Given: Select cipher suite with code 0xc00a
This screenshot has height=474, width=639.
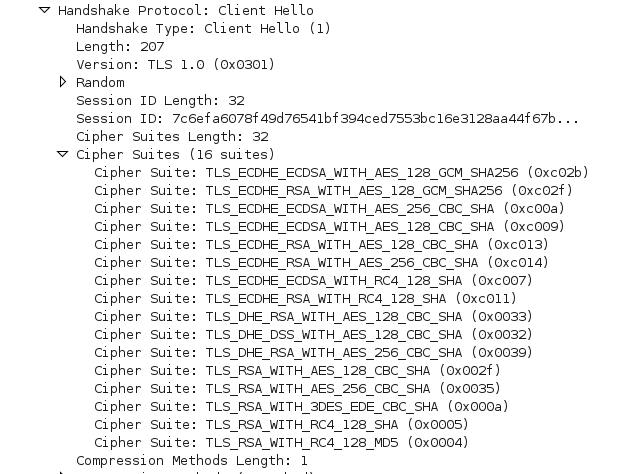Looking at the screenshot, I should coord(329,208).
